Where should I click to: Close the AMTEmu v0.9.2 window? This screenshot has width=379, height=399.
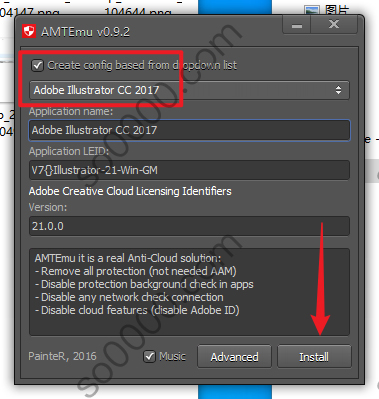click(x=334, y=25)
